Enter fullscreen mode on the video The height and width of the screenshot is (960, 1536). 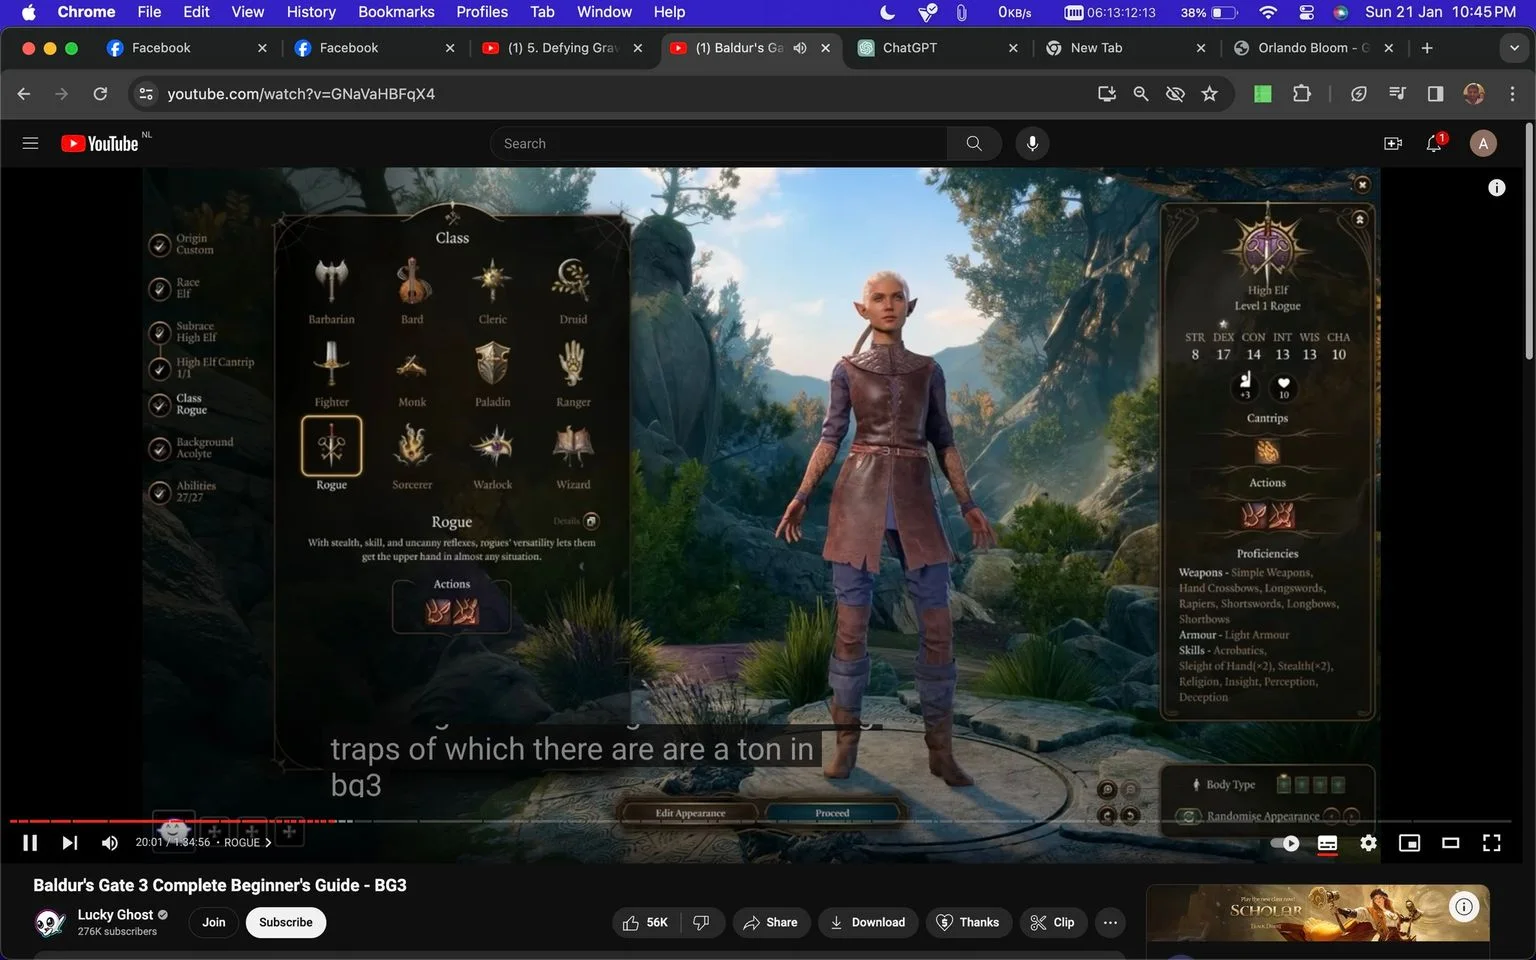point(1491,843)
